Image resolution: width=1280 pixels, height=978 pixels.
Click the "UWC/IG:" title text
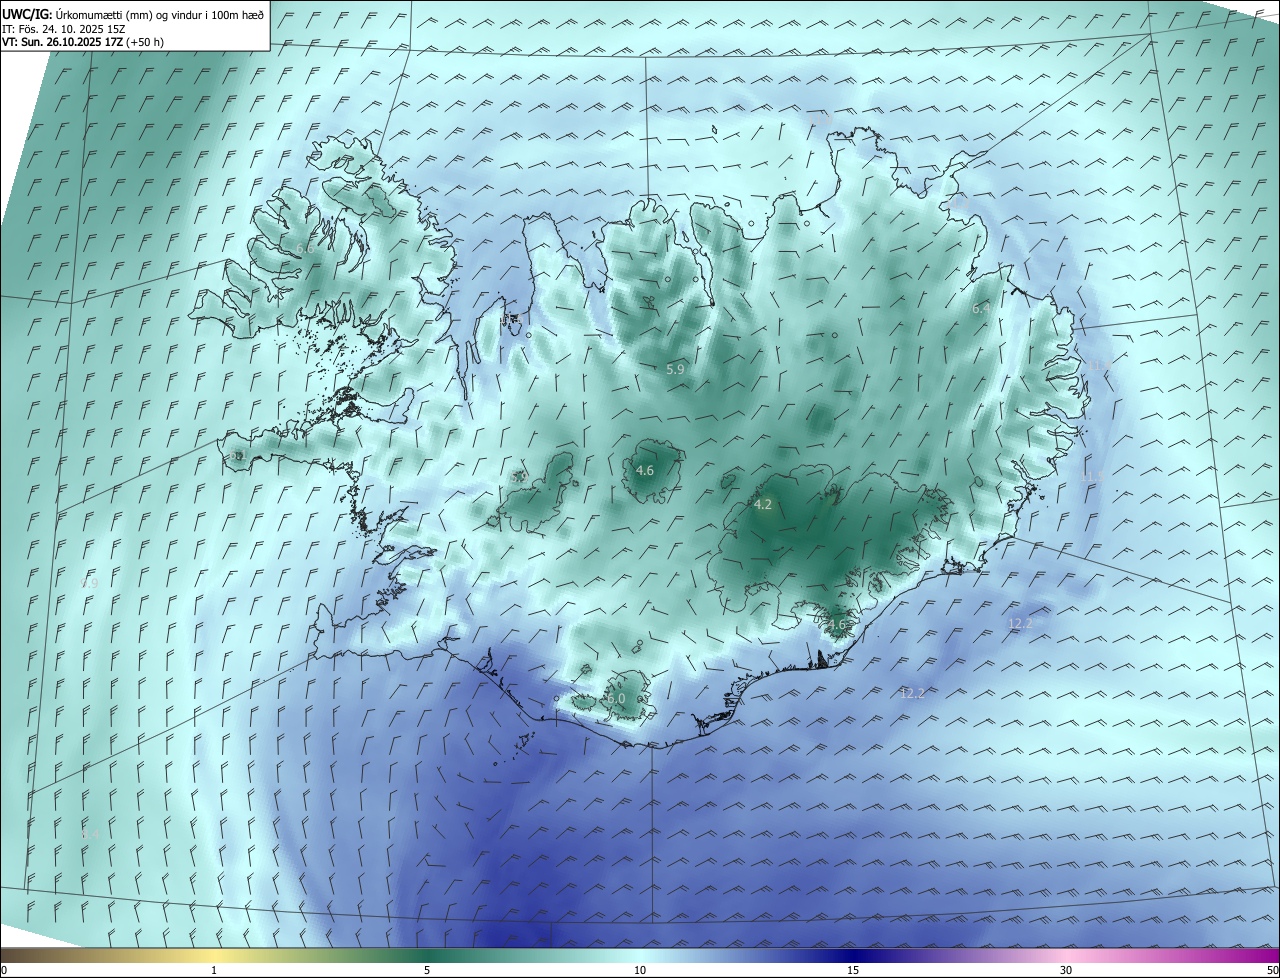[x=26, y=14]
